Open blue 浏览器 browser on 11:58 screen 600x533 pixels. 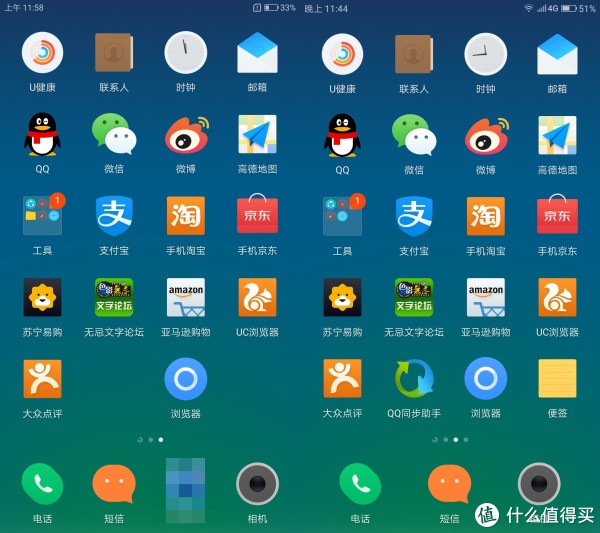186,379
